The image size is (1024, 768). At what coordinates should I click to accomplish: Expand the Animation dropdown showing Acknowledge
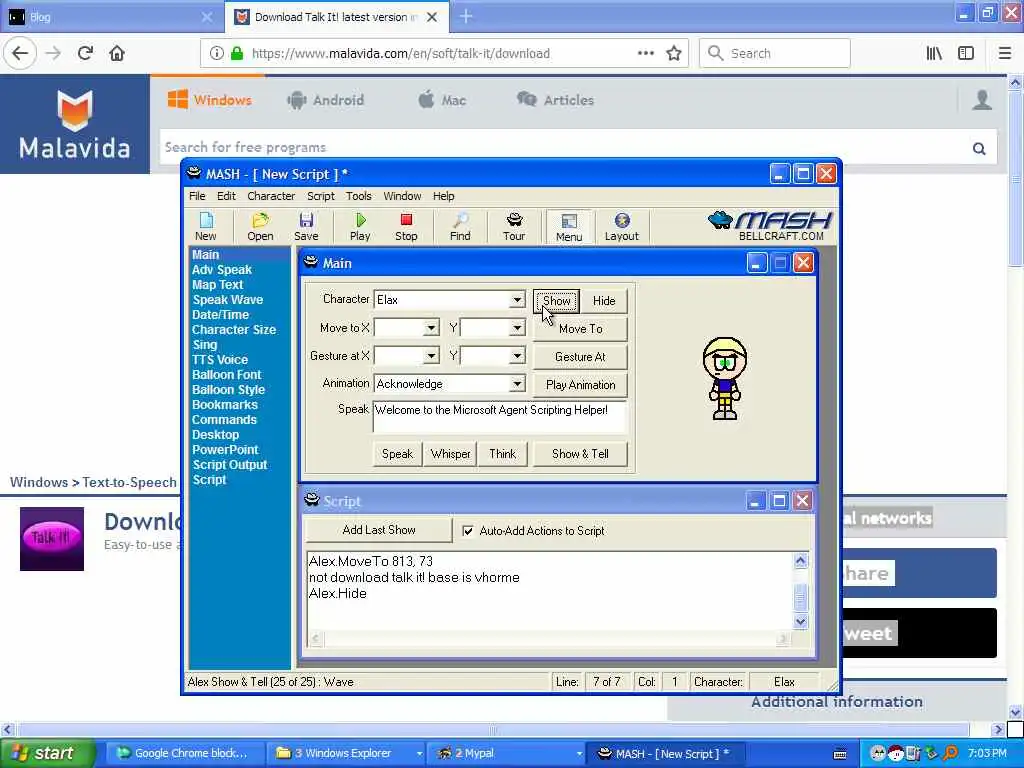pos(517,384)
